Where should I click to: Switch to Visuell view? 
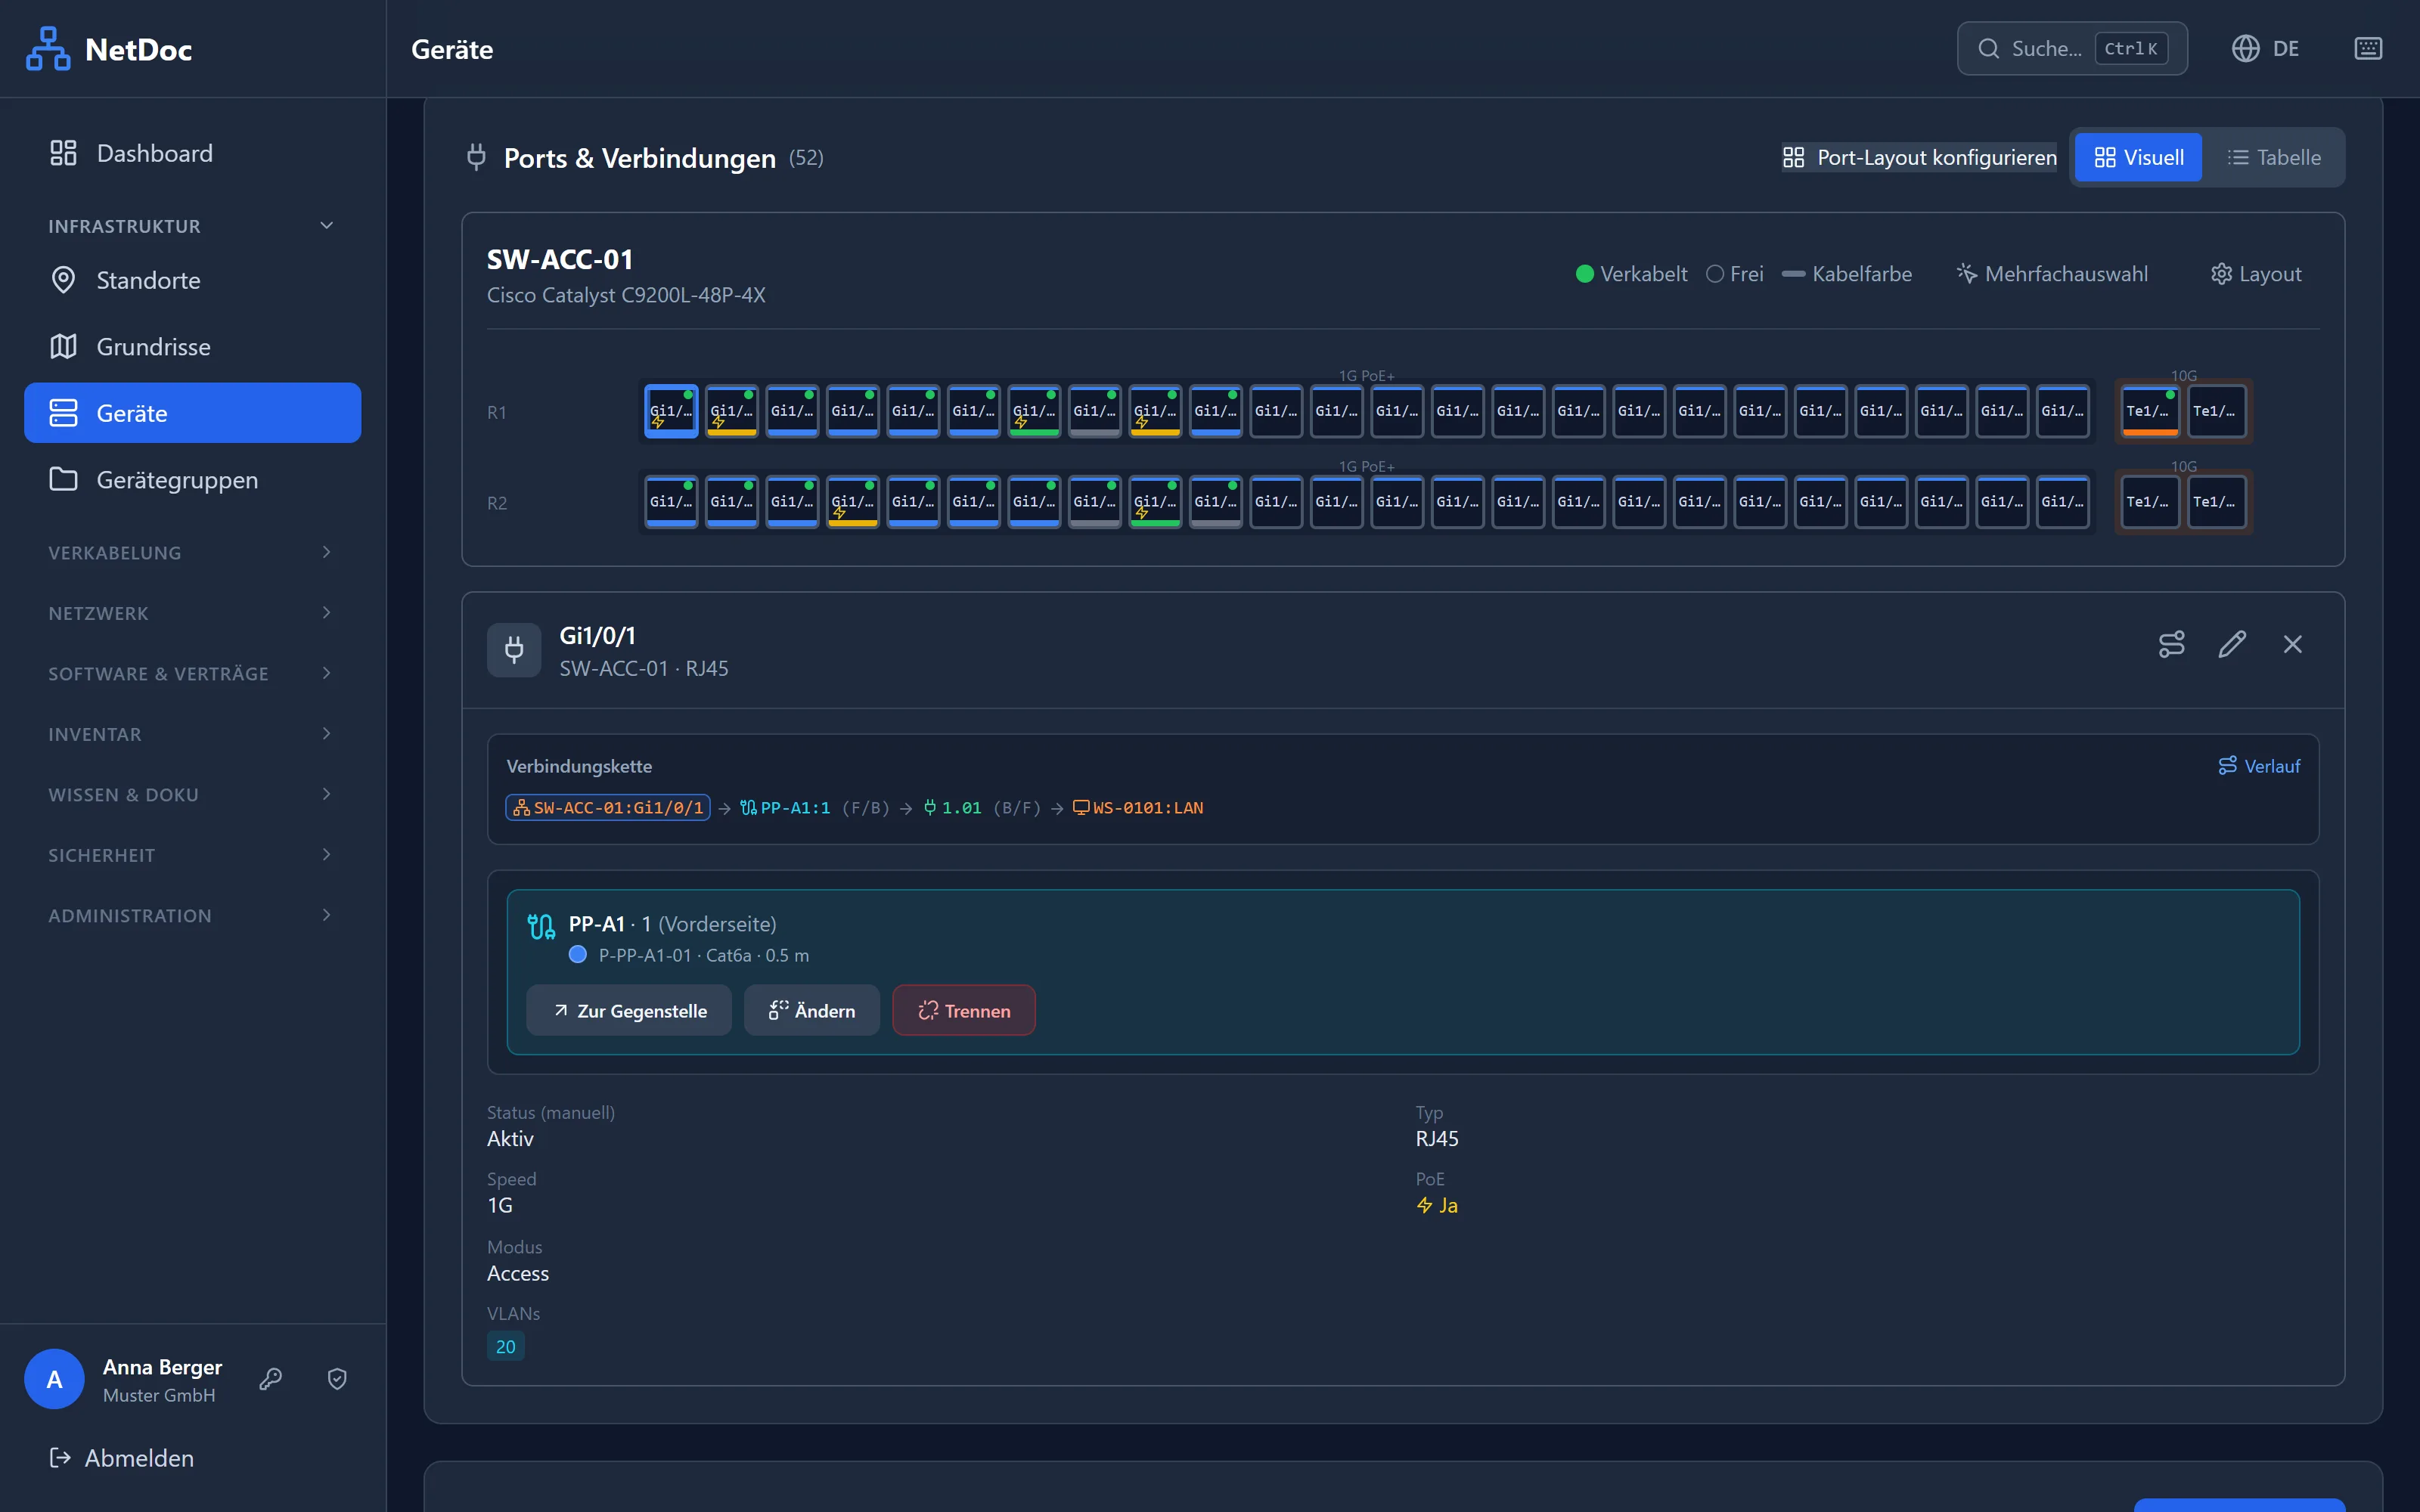pyautogui.click(x=2138, y=157)
